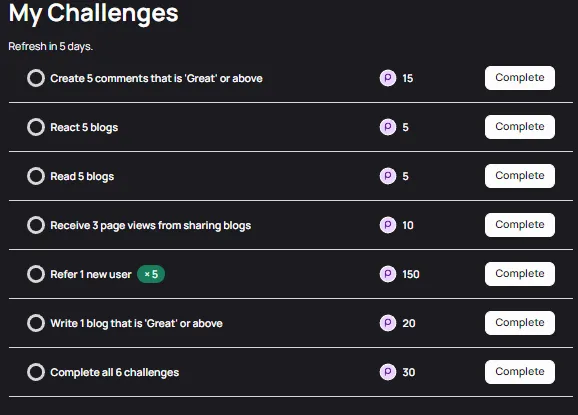
Task: Click Complete for Write 1 blog challenge
Action: [520, 323]
